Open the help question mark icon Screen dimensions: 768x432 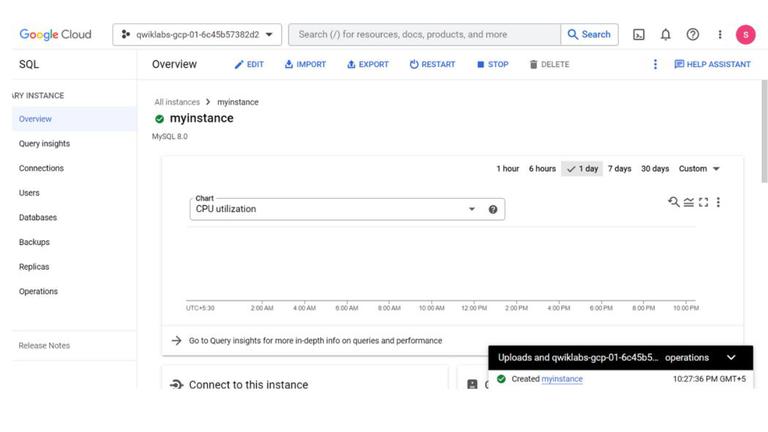pos(693,35)
